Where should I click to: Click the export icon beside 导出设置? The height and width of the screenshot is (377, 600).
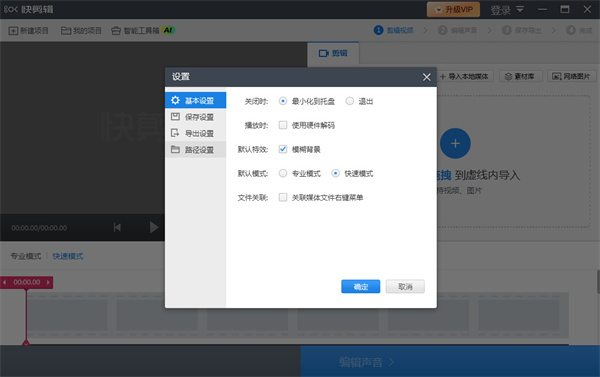pyautogui.click(x=175, y=133)
